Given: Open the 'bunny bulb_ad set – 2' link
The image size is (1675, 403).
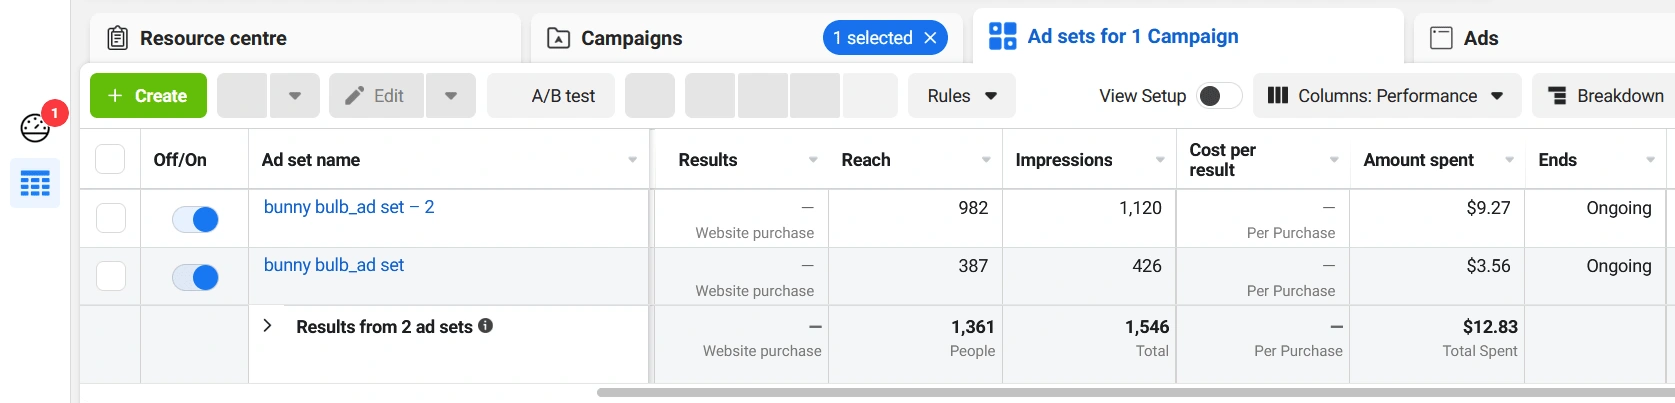Looking at the screenshot, I should point(349,207).
